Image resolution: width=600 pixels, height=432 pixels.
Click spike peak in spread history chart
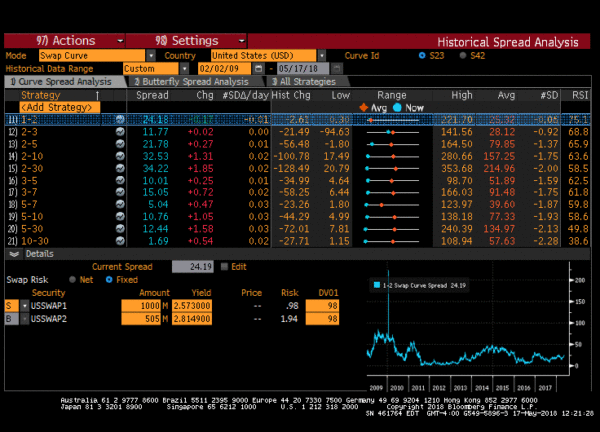pyautogui.click(x=388, y=271)
